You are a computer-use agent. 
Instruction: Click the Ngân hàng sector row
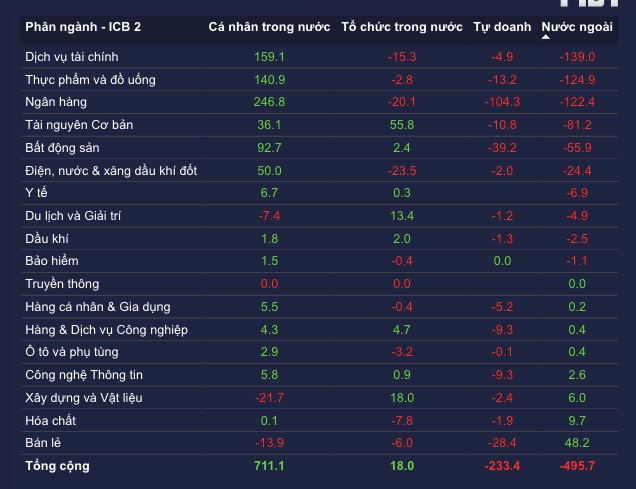click(x=56, y=102)
